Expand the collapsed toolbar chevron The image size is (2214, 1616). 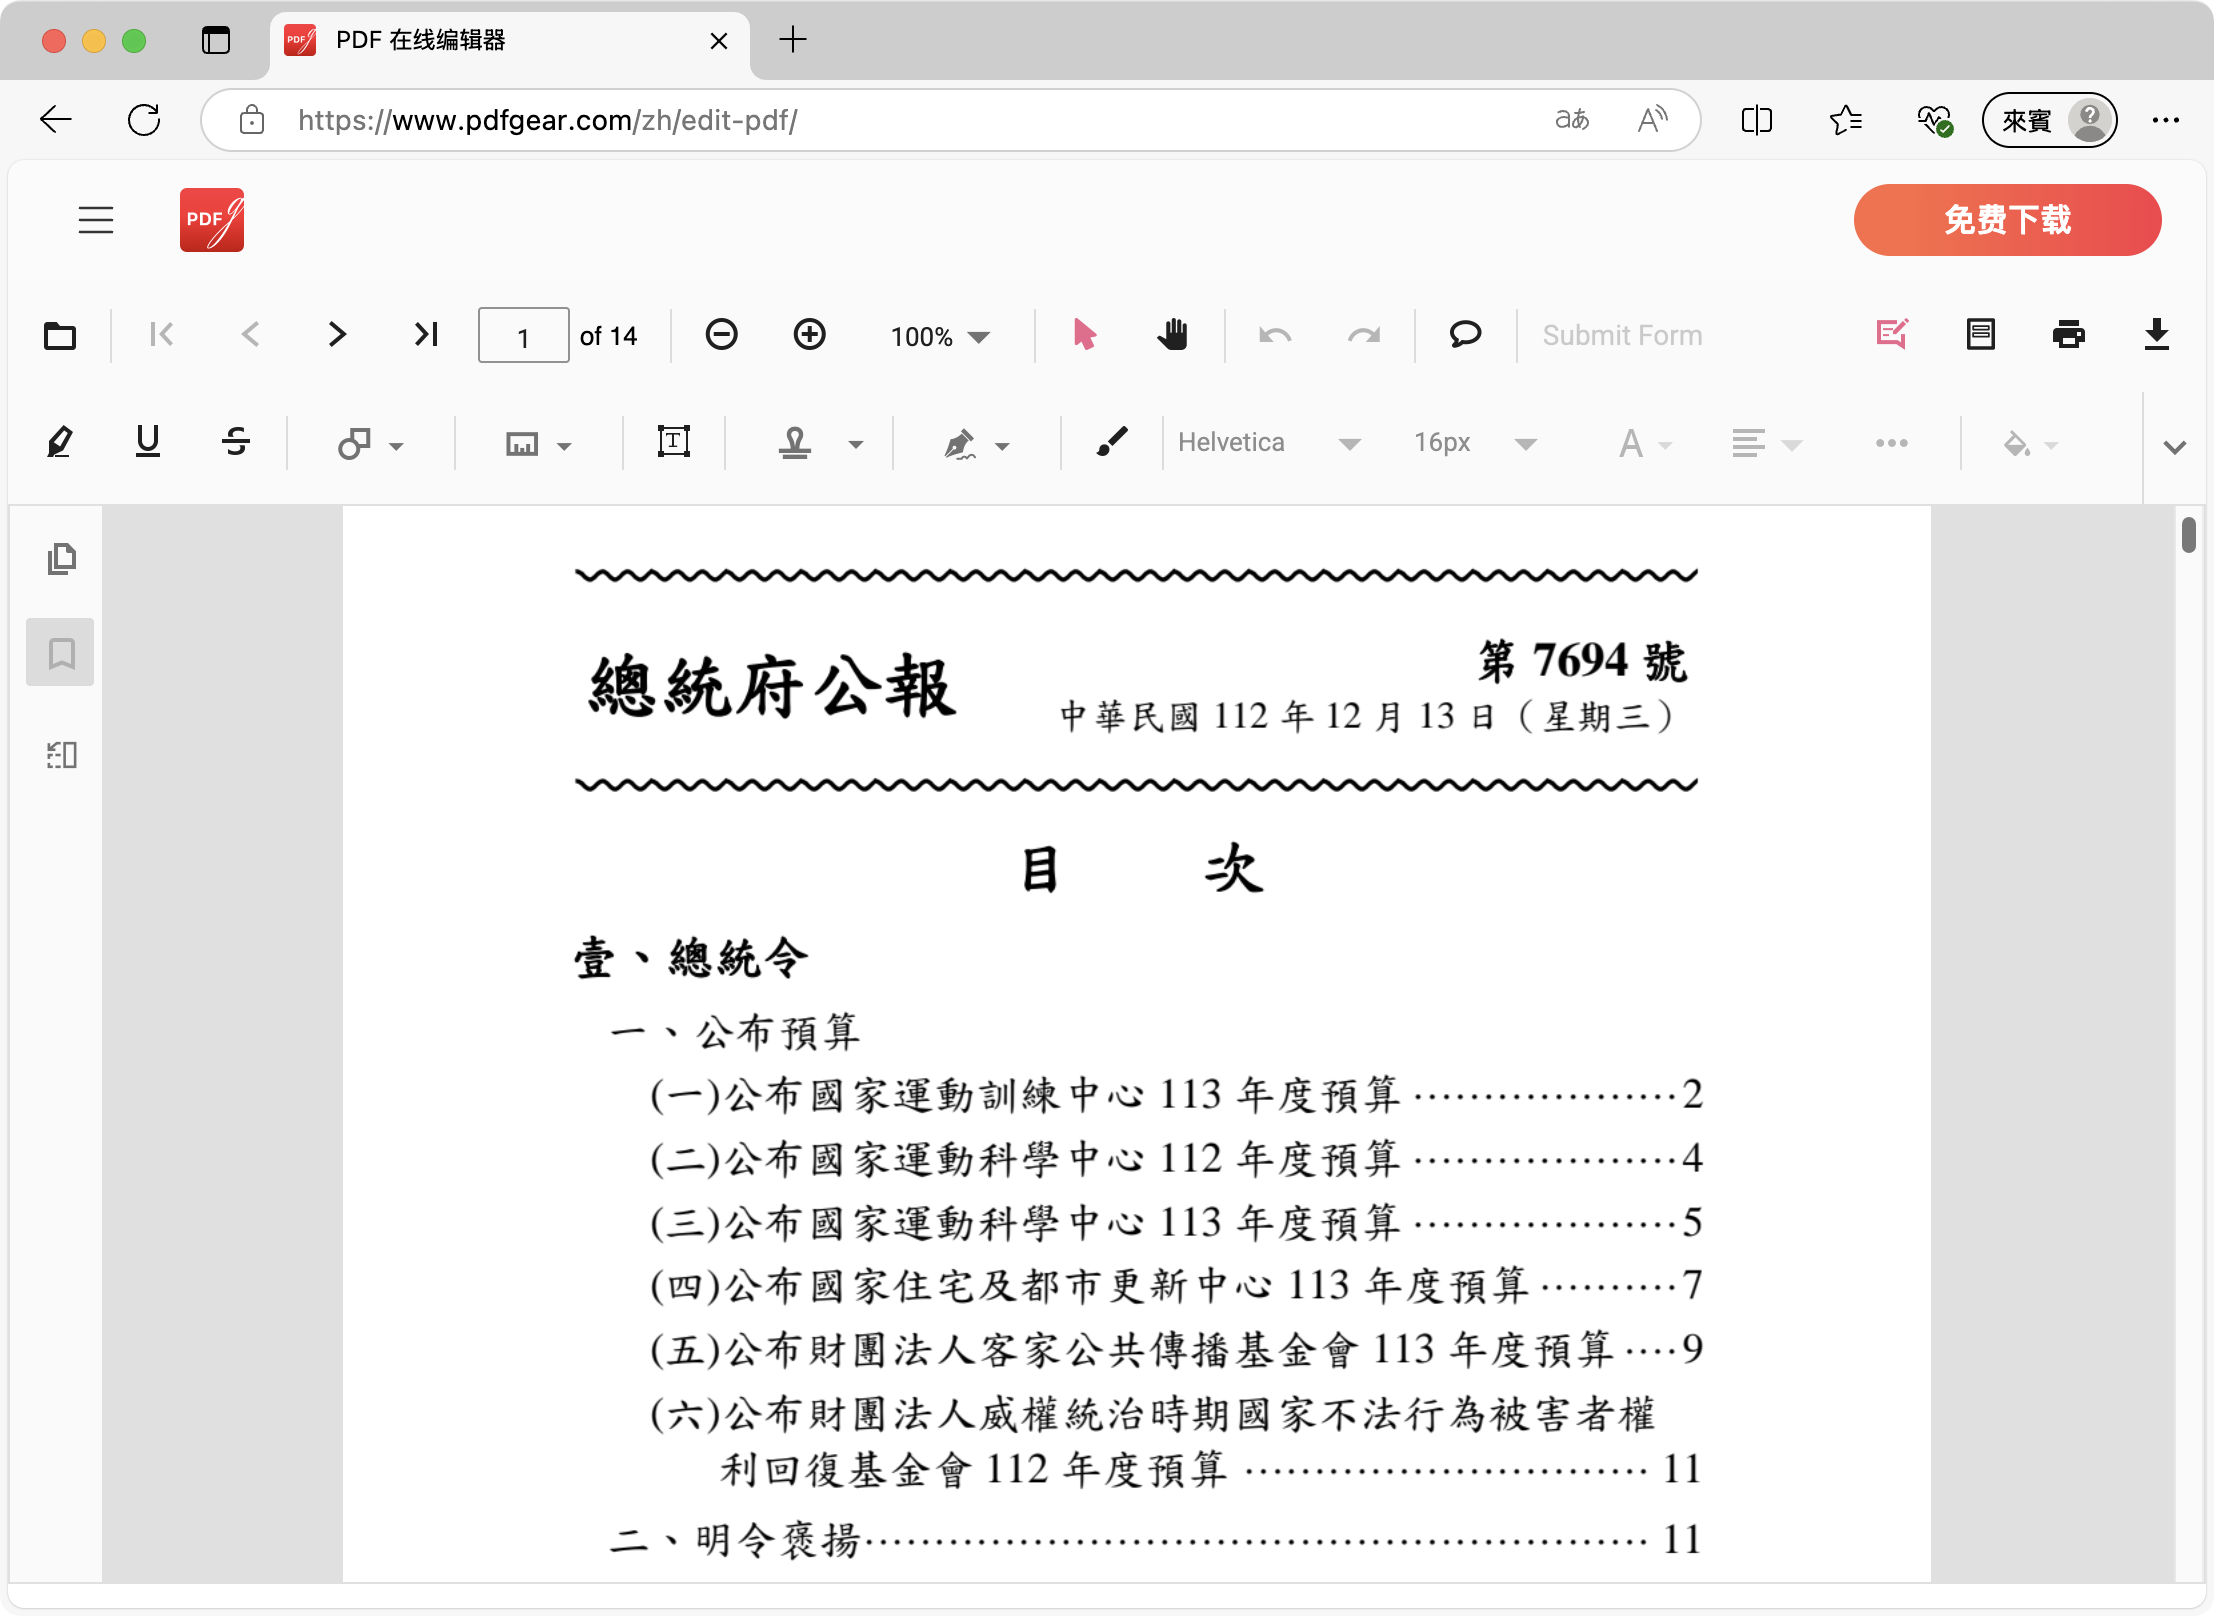tap(2174, 447)
